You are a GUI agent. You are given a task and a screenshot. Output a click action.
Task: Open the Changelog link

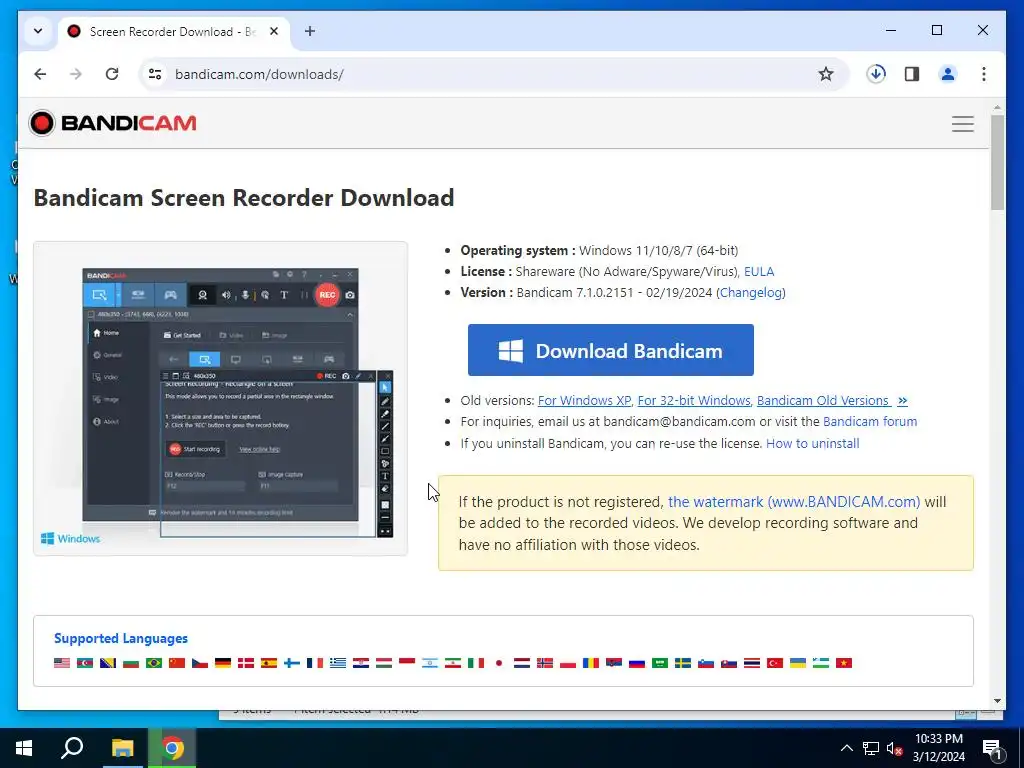click(x=751, y=293)
